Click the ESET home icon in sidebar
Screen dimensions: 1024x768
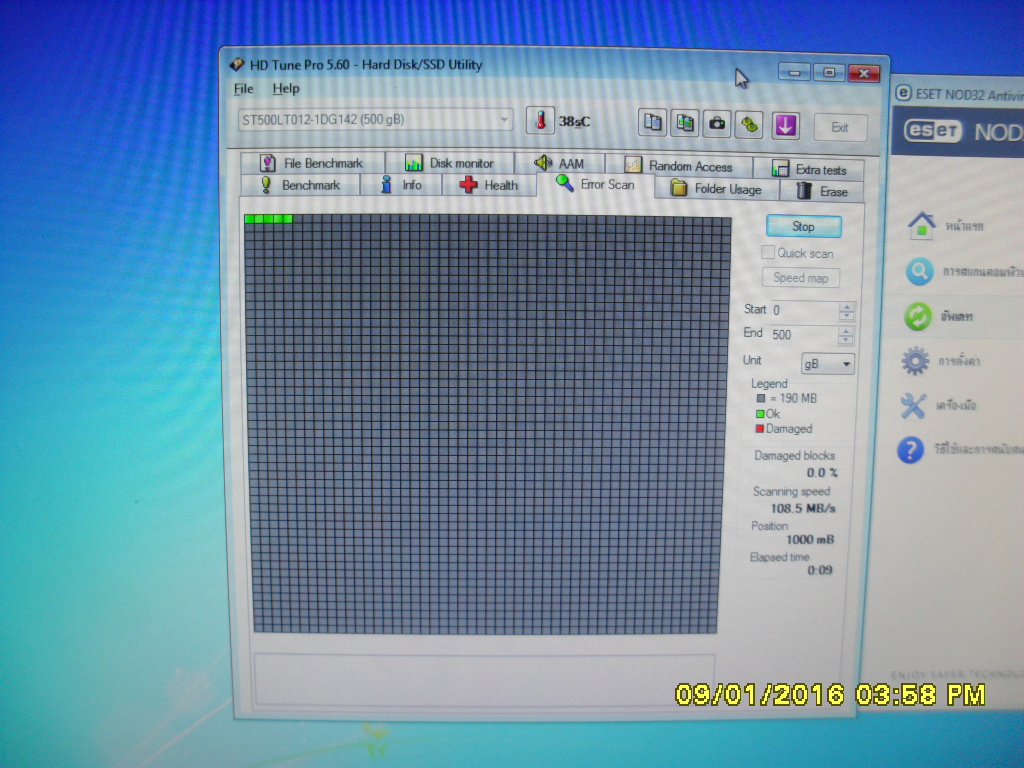point(921,226)
